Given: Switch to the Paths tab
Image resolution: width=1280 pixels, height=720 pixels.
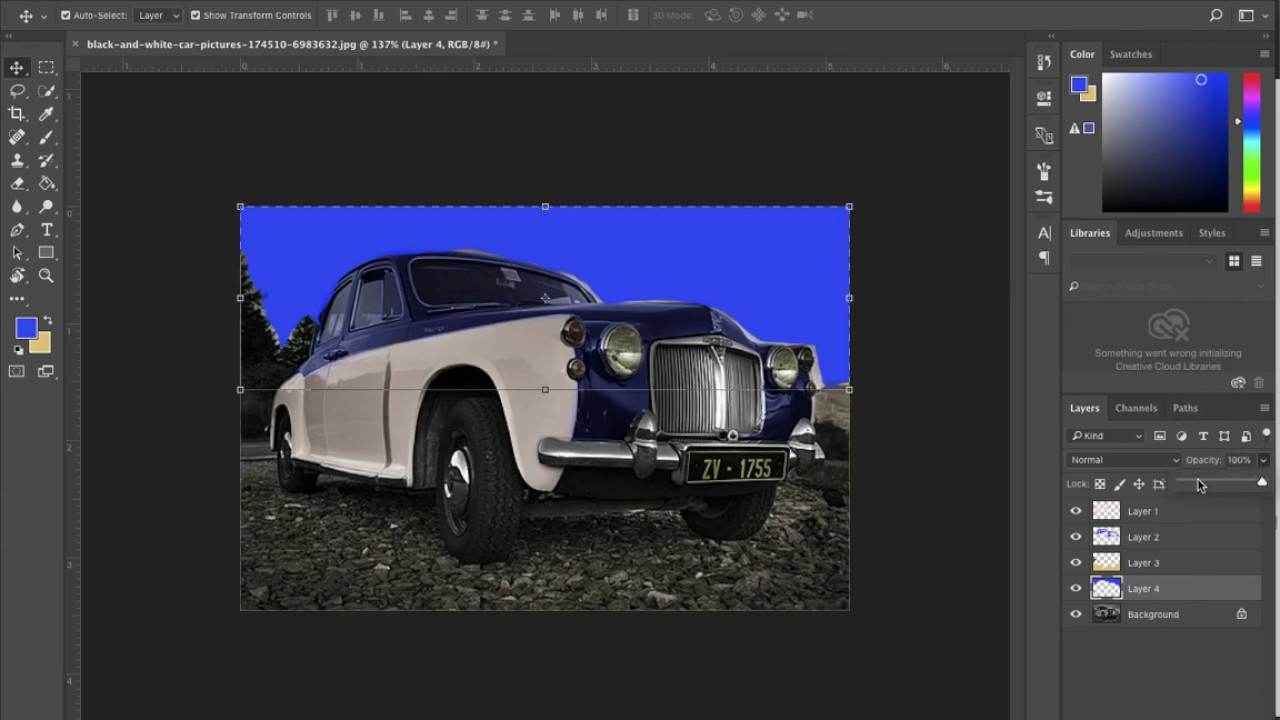Looking at the screenshot, I should click(1185, 408).
